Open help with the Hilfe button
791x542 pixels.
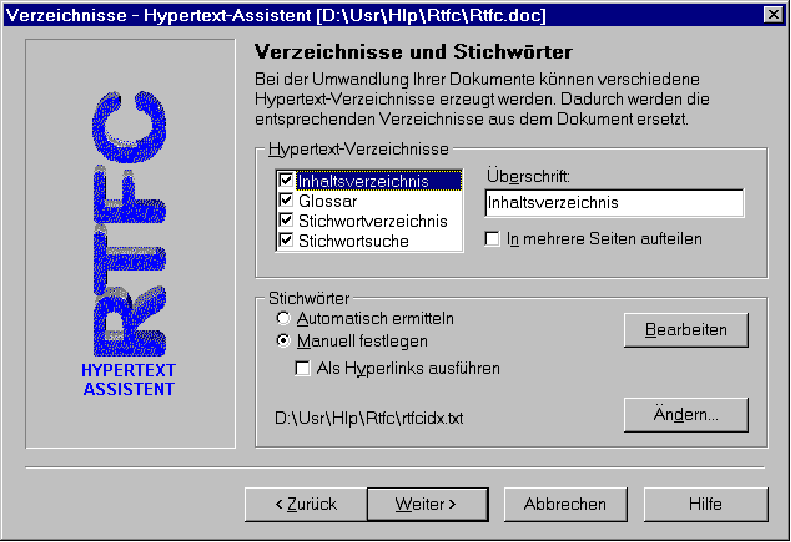tap(705, 504)
